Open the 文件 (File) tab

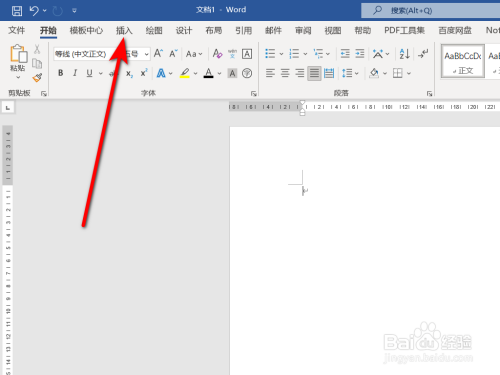click(17, 31)
